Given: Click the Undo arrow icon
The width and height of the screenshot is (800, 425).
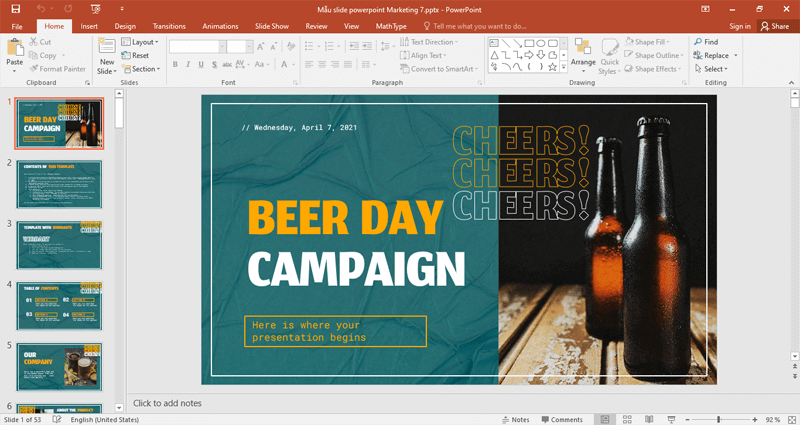Looking at the screenshot, I should click(x=41, y=9).
